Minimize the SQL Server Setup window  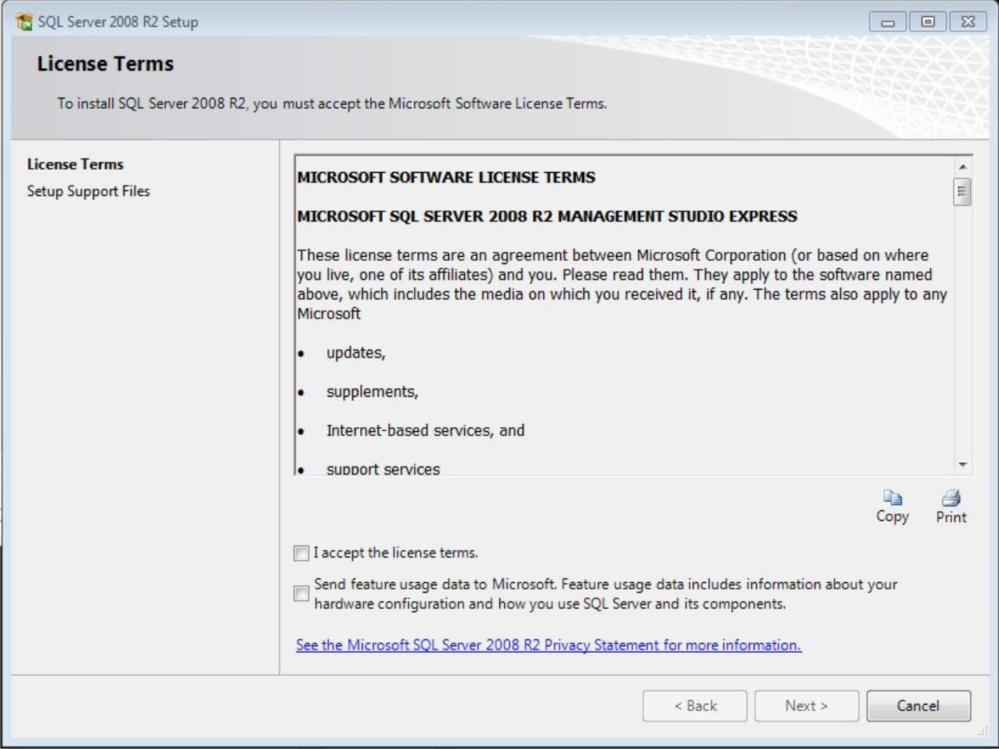click(x=888, y=22)
